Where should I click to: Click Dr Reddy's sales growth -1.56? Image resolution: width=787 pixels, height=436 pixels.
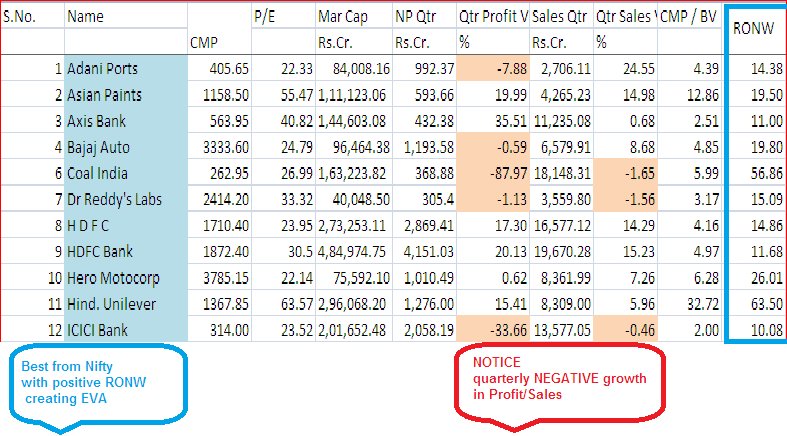pyautogui.click(x=625, y=199)
